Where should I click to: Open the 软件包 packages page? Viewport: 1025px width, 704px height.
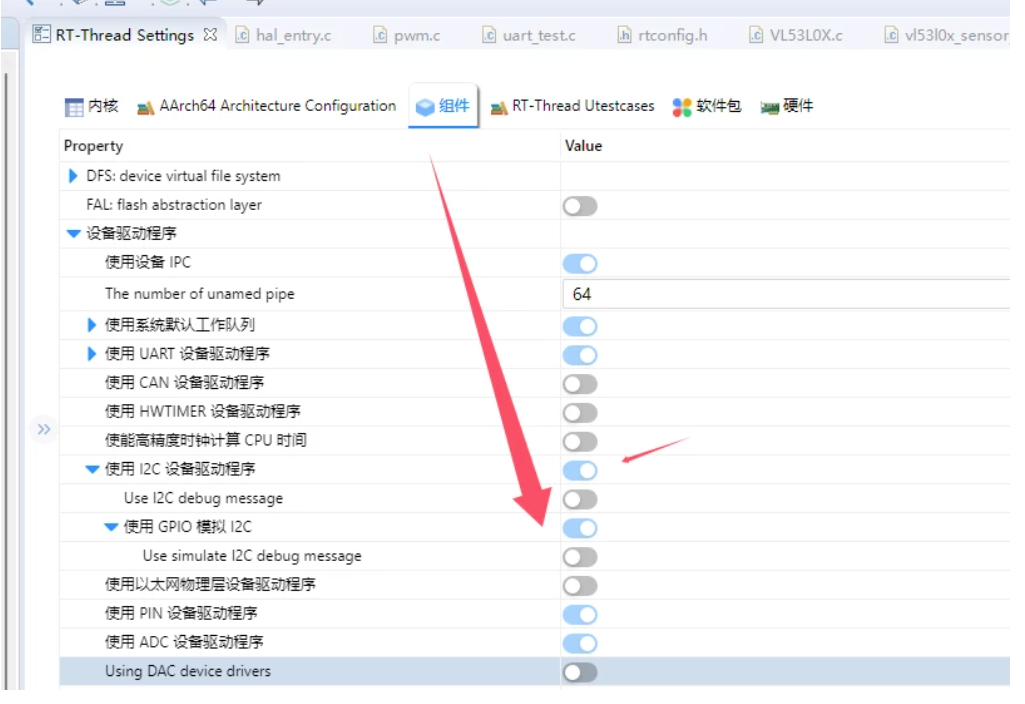pyautogui.click(x=707, y=106)
